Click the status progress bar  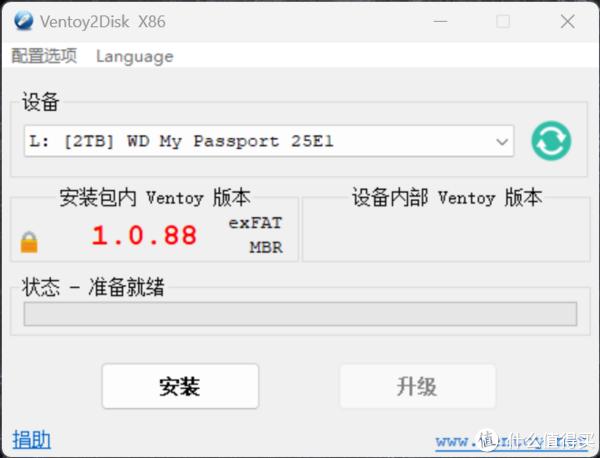click(300, 314)
